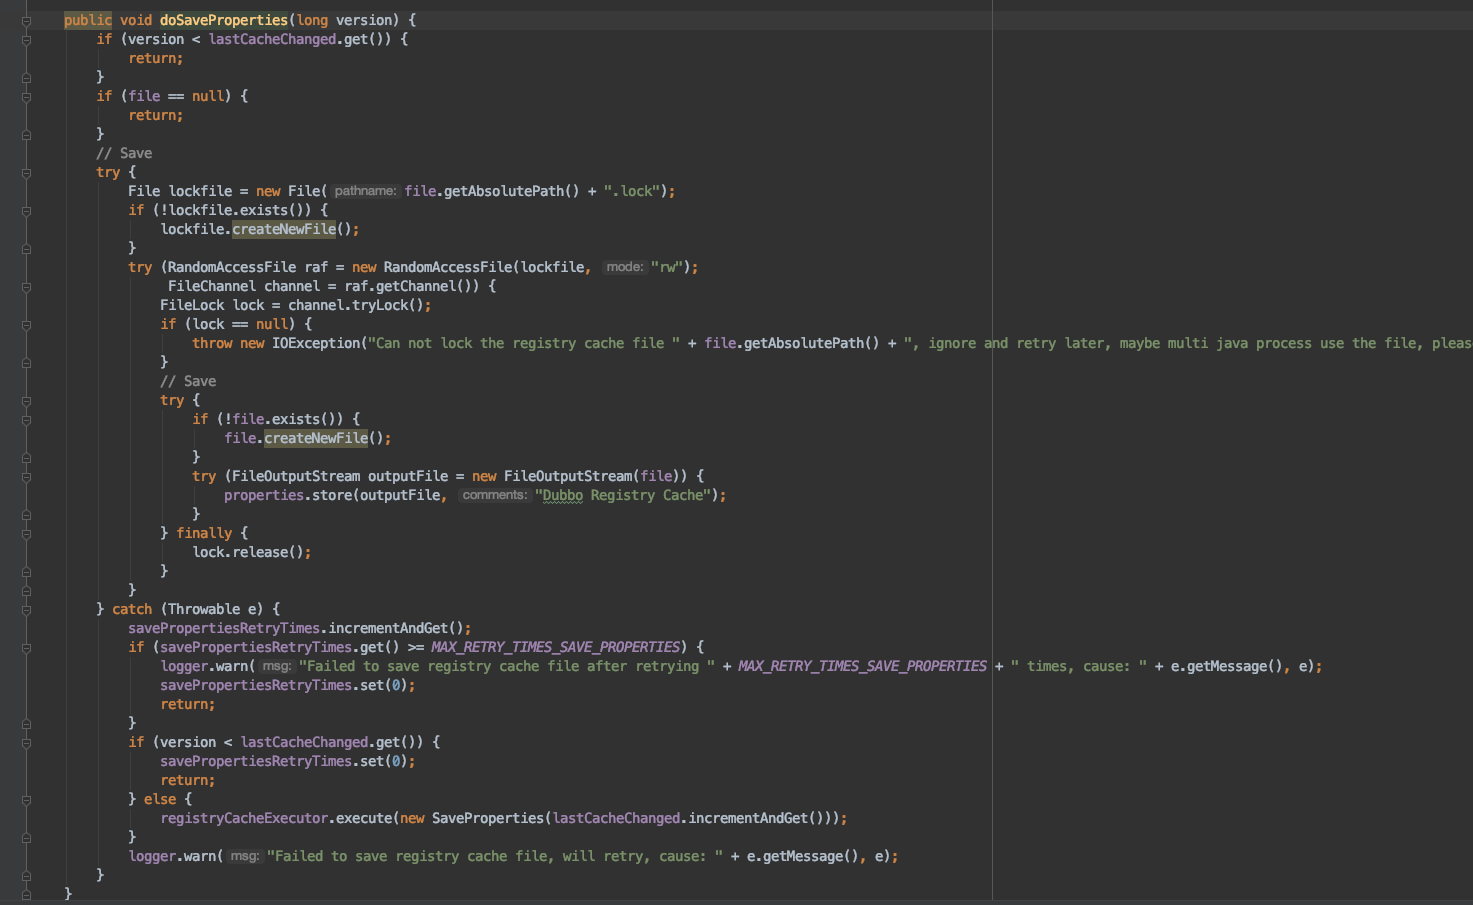The width and height of the screenshot is (1473, 905).
Task: Click 'FileLock lock' variable declaration
Action: [212, 305]
